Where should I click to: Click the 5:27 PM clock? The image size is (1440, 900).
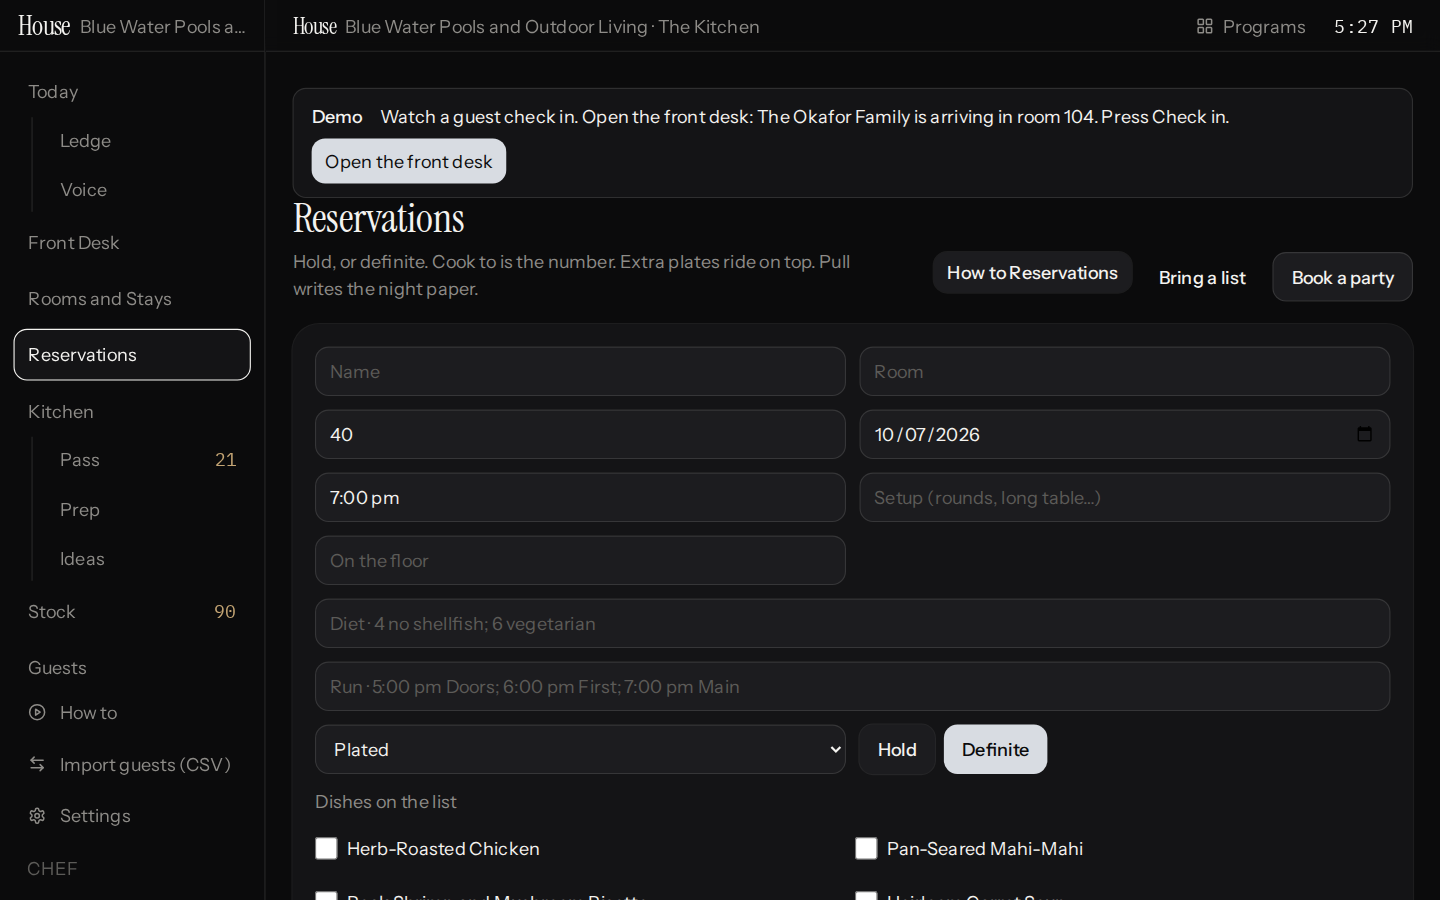(x=1373, y=27)
